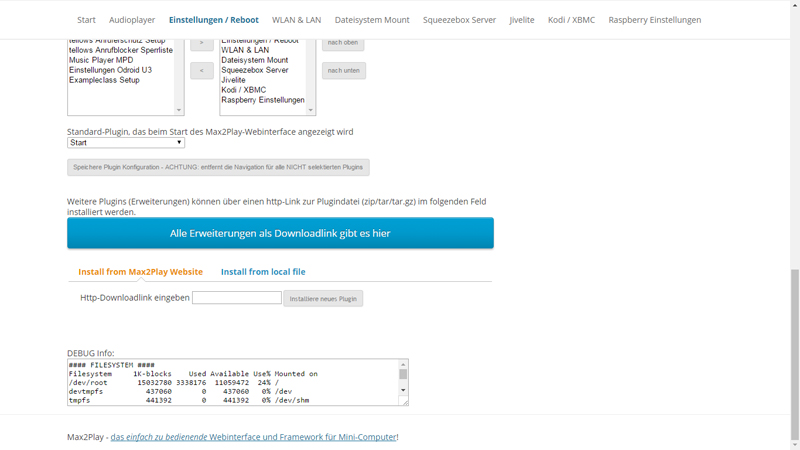The height and width of the screenshot is (450, 800).
Task: Click down arrow of right plugin list scrollbar
Action: [x=310, y=110]
